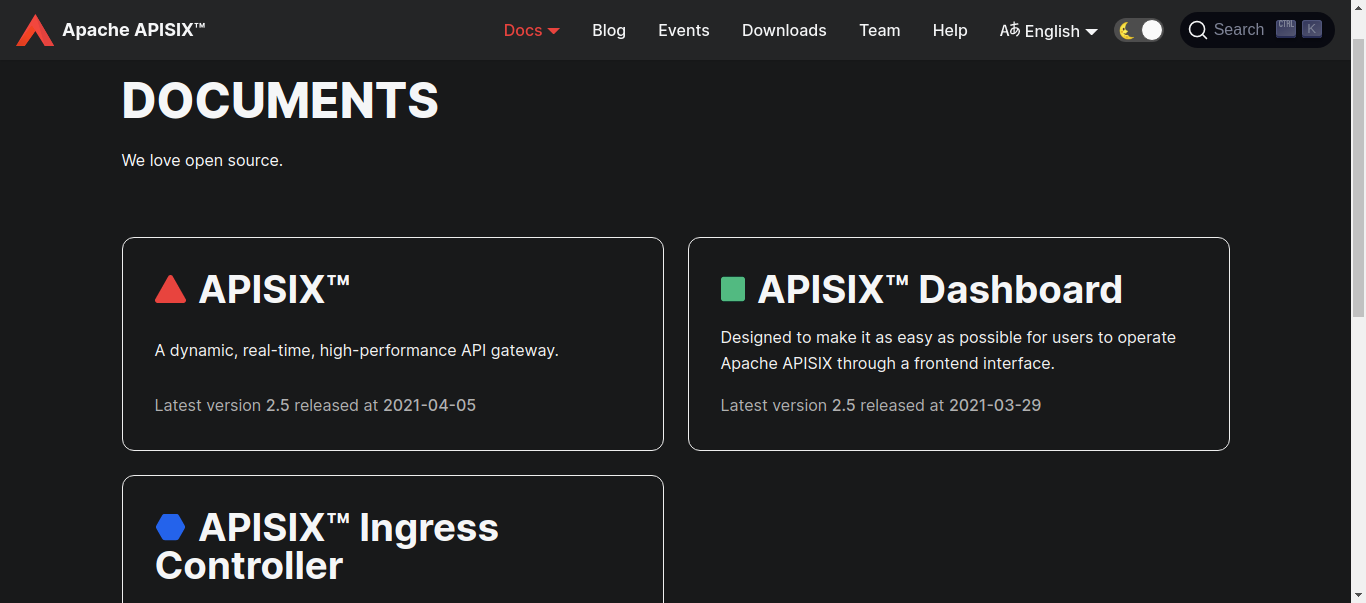Image resolution: width=1366 pixels, height=603 pixels.
Task: Open the APISIX™ Dashboard card heading
Action: [940, 289]
